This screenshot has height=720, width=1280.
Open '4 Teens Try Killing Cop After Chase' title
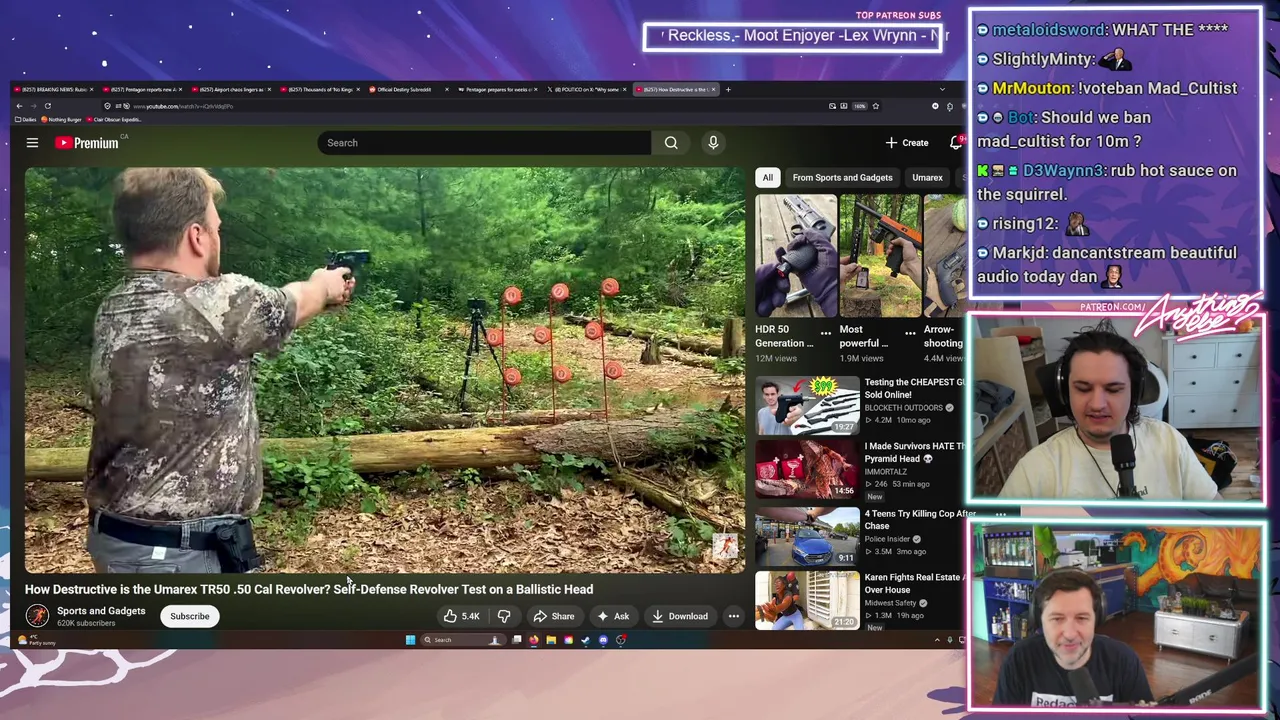920,520
